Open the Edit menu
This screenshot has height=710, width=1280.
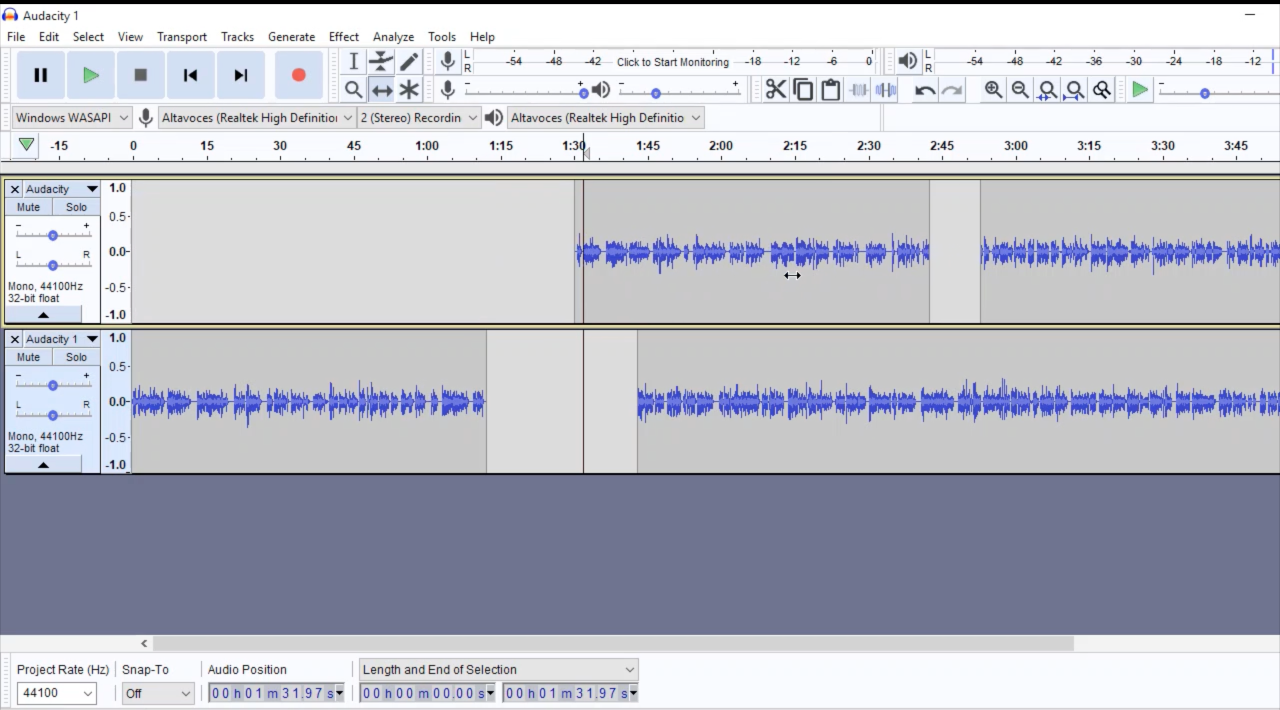(49, 37)
